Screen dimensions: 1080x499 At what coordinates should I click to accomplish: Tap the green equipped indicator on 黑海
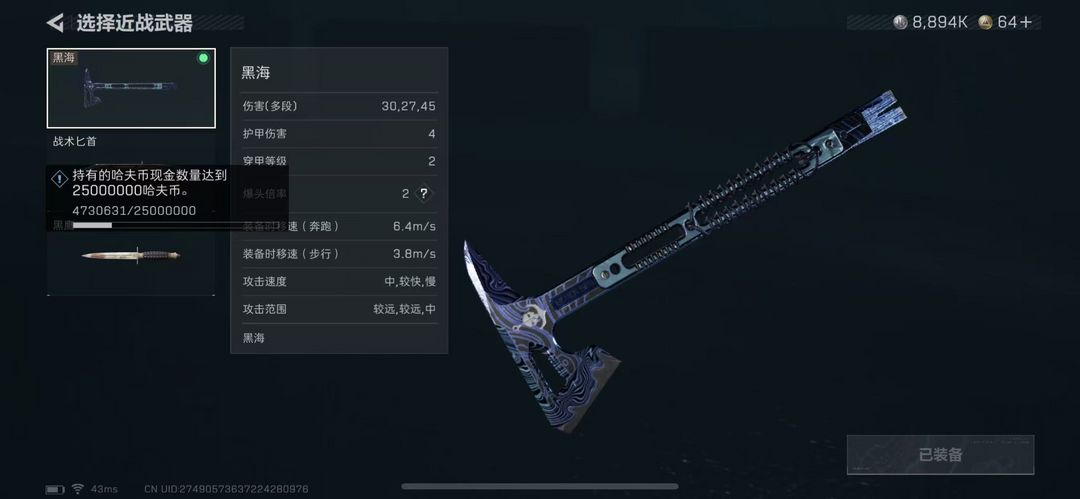point(203,59)
